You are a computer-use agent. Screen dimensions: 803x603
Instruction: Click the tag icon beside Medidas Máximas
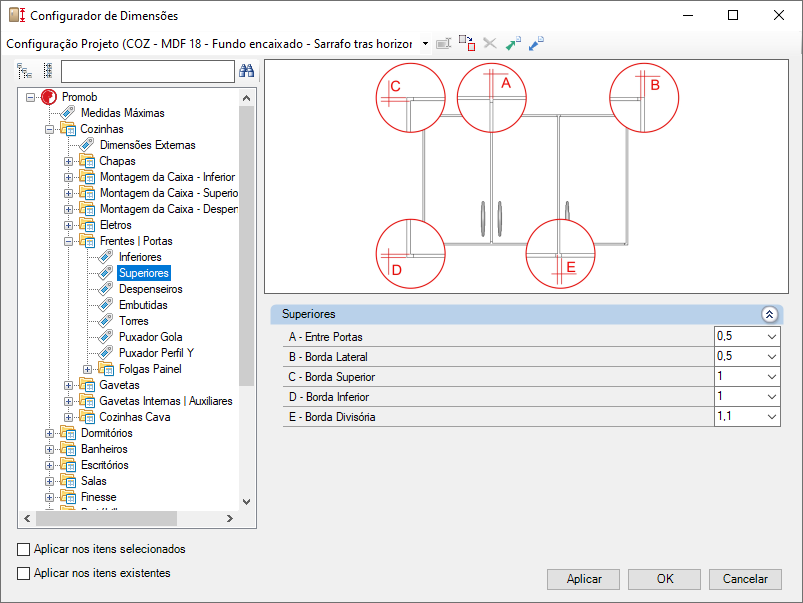pos(68,113)
